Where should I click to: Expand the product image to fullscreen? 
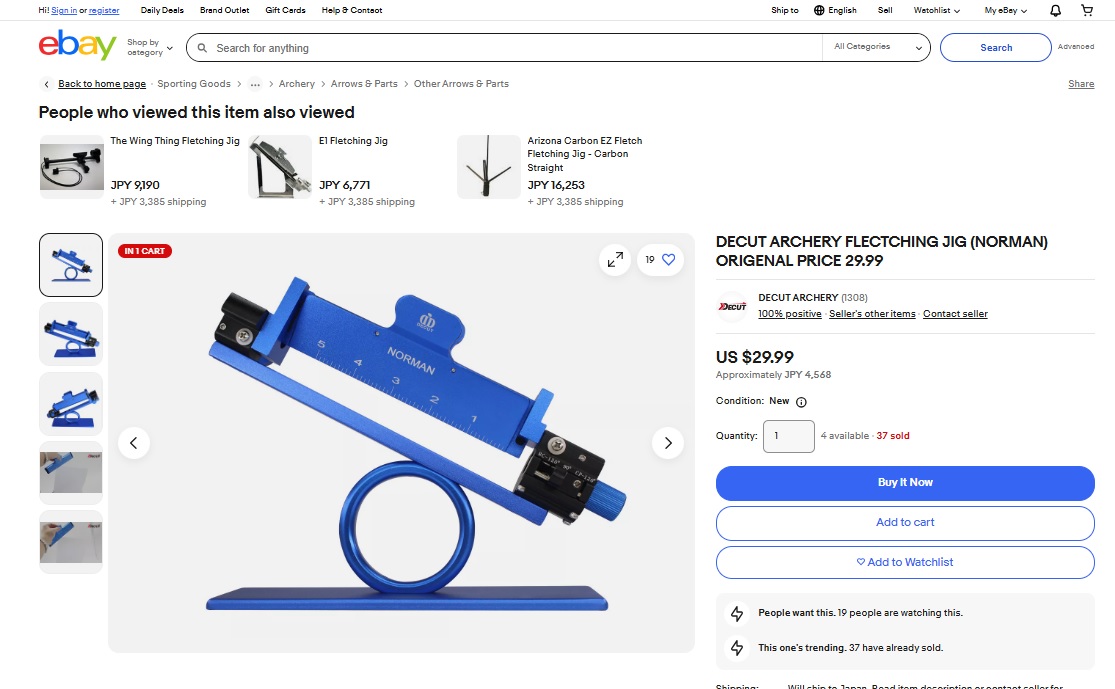click(615, 260)
